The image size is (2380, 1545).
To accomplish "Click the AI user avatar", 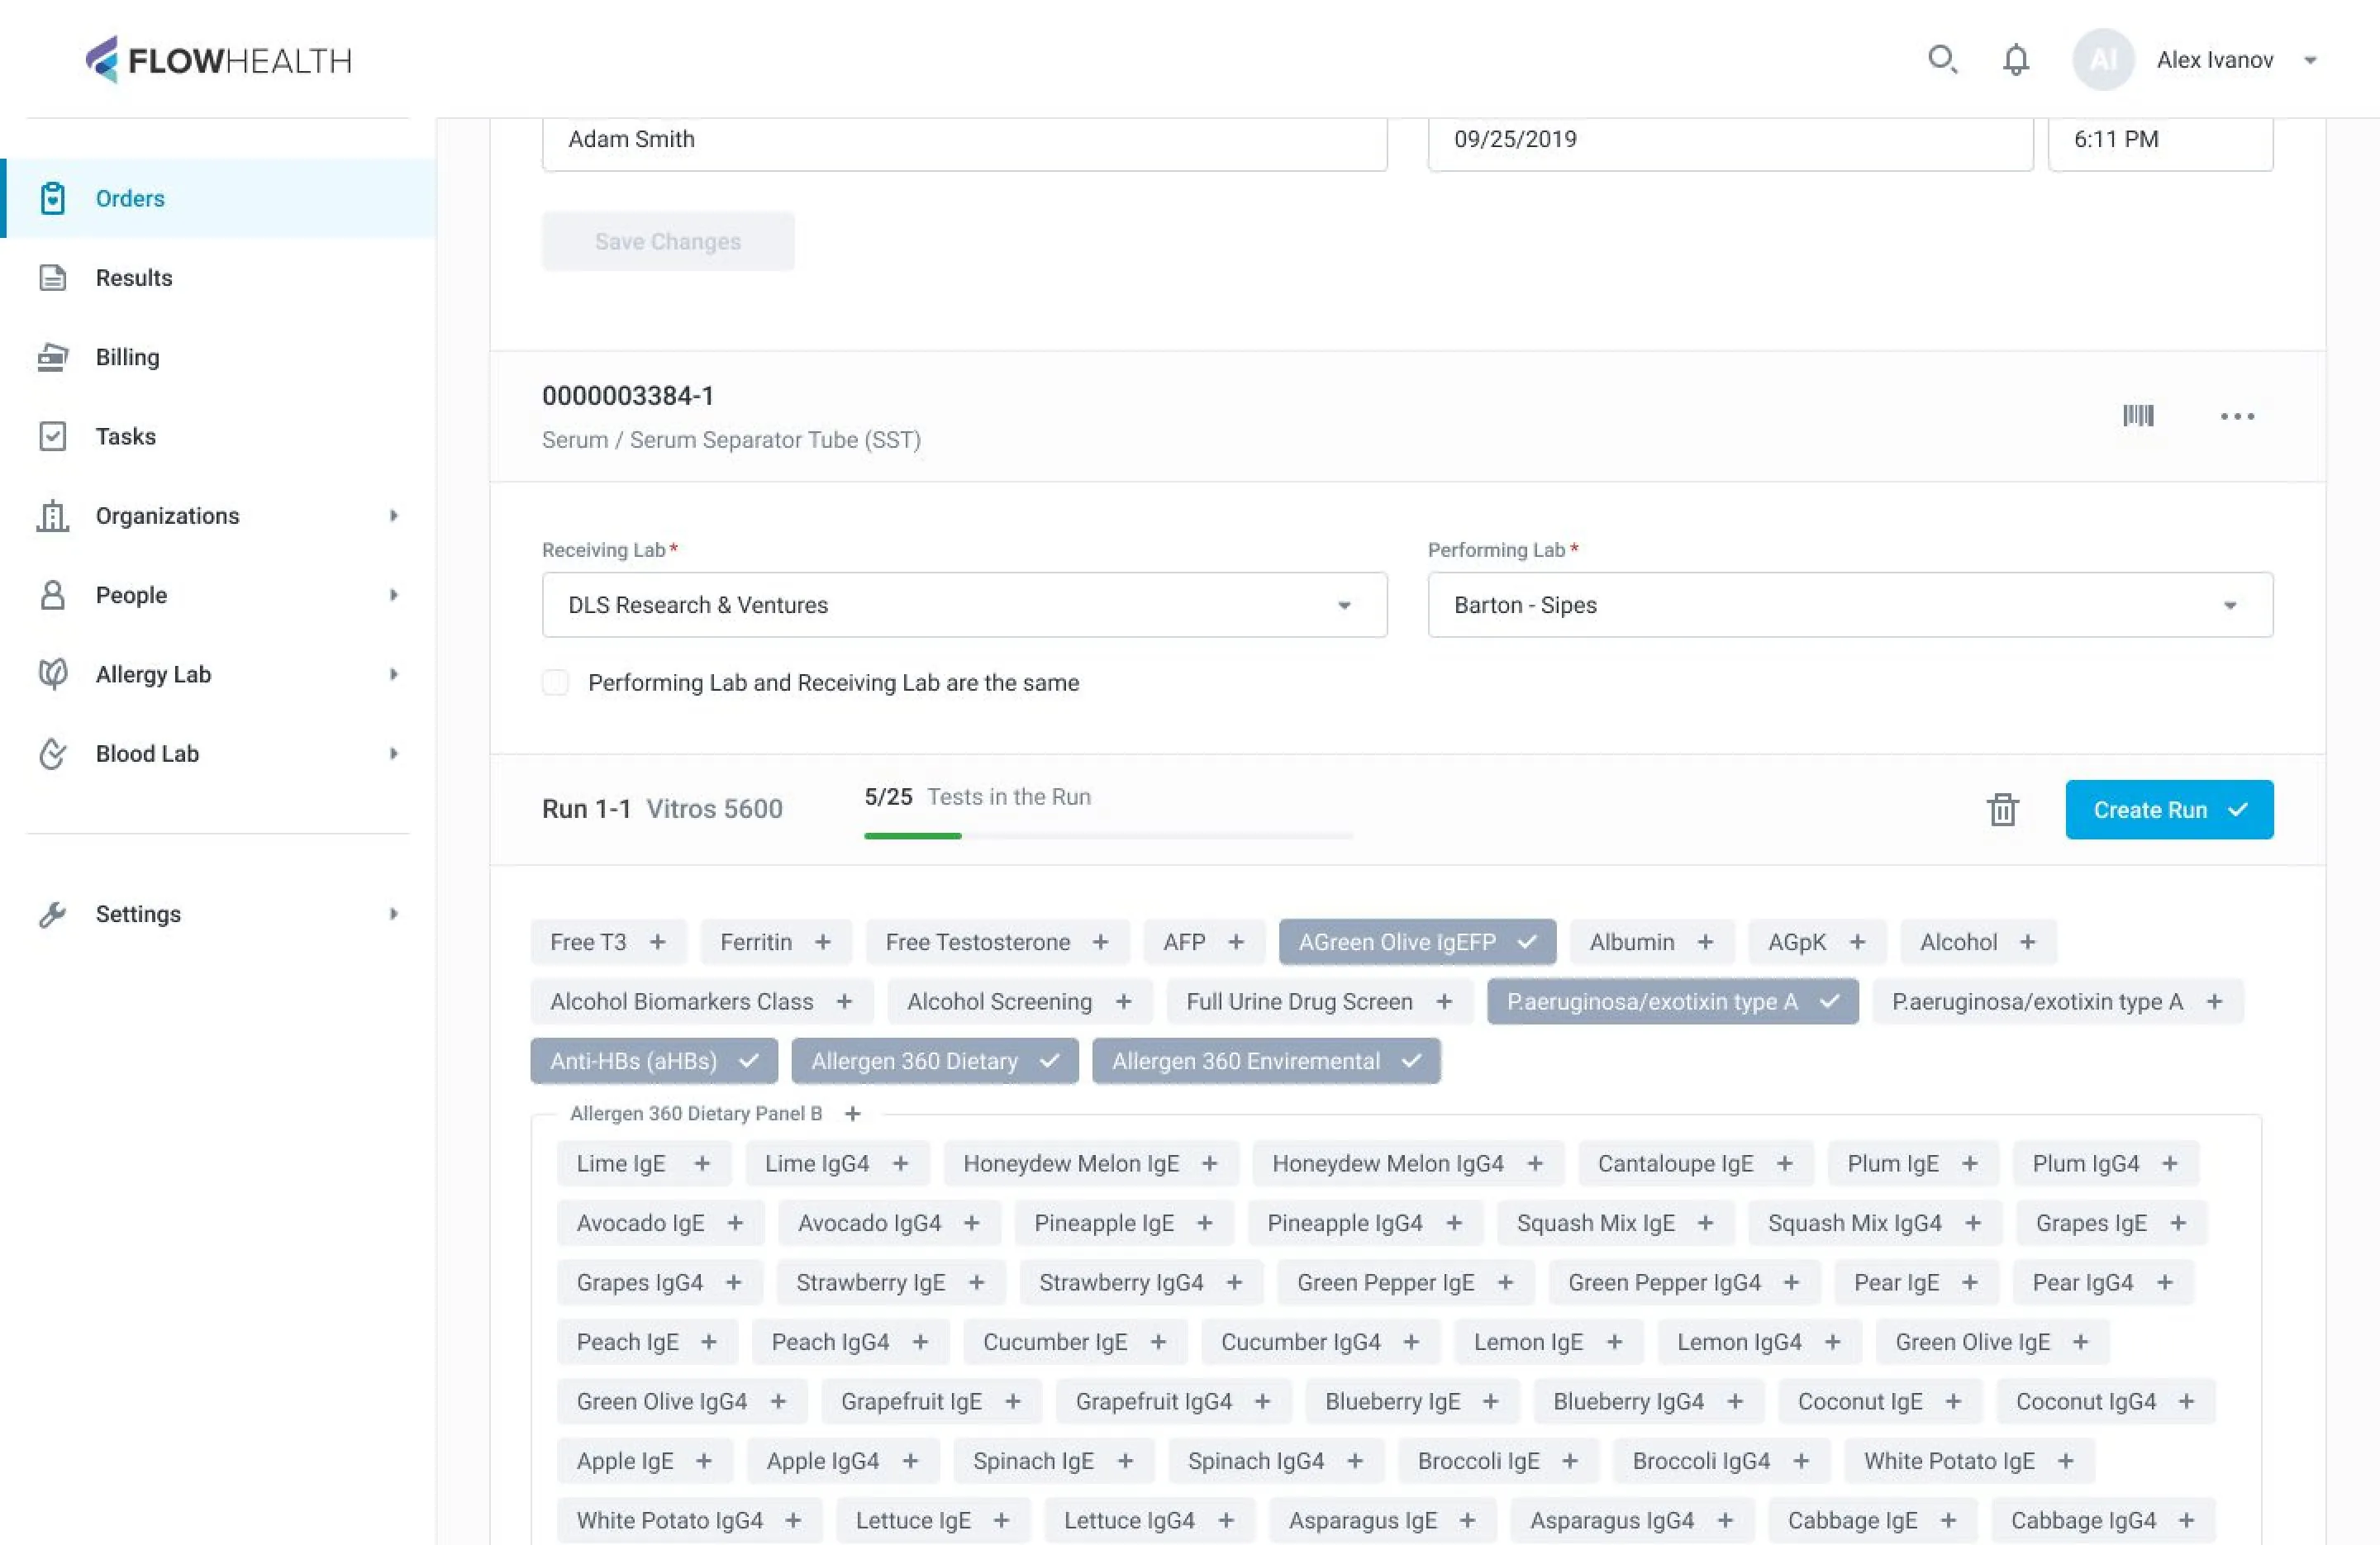I will 2103,60.
